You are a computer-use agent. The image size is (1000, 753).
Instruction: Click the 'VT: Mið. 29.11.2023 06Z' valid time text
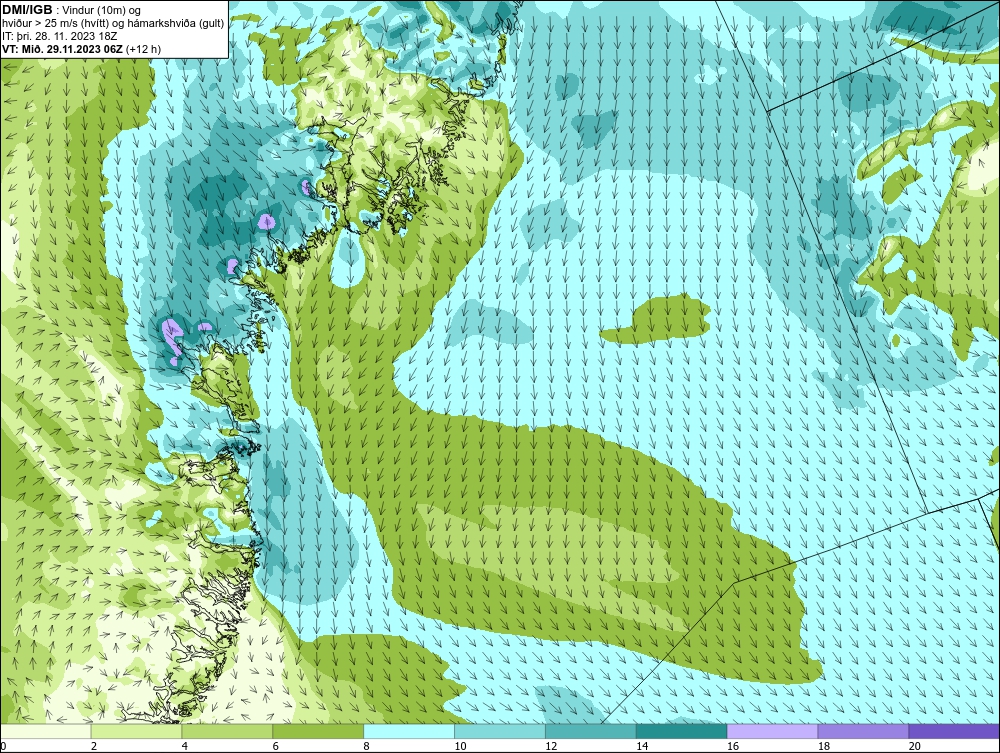pos(62,49)
